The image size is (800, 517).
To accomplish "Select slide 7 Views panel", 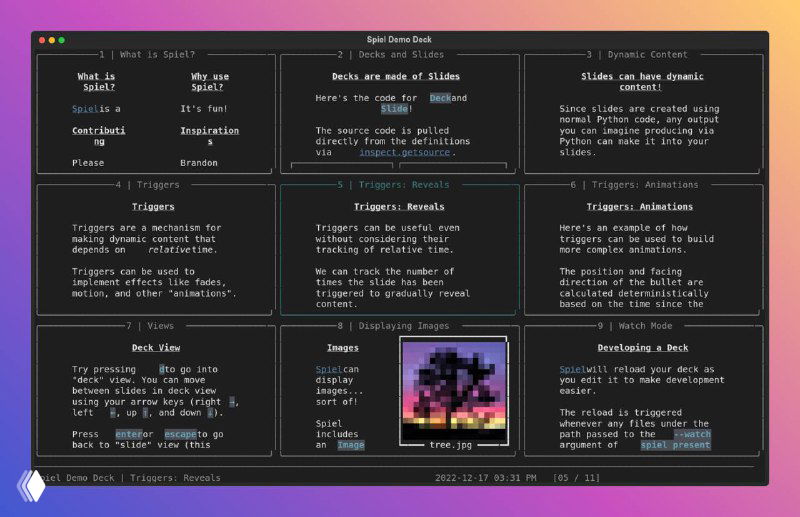I will pyautogui.click(x=156, y=389).
